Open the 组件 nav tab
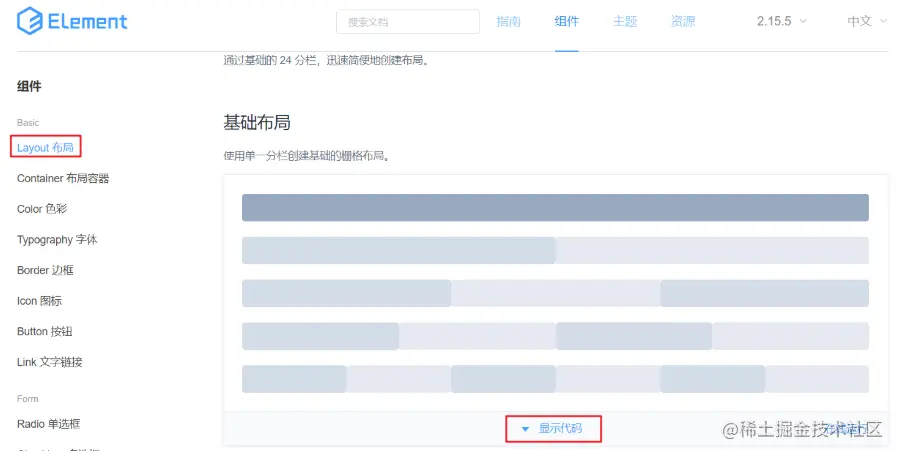This screenshot has height=455, width=898. point(566,21)
